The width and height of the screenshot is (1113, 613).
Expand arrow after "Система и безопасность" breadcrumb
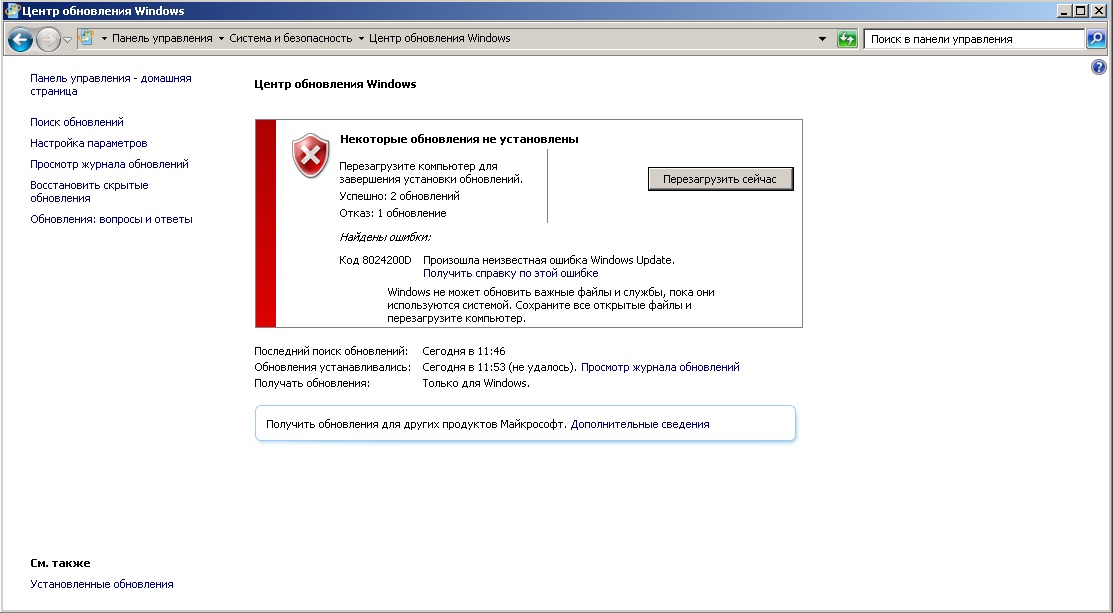click(x=361, y=39)
